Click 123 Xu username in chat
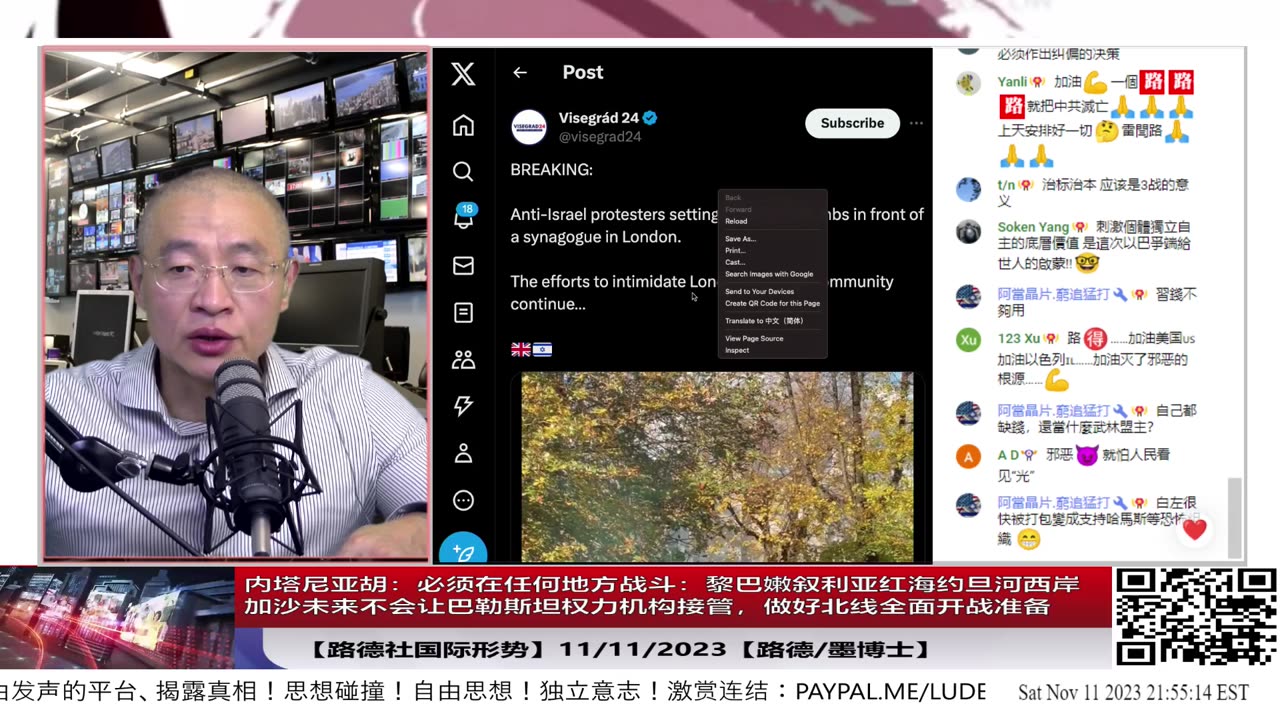This screenshot has width=1280, height=720. point(1019,339)
